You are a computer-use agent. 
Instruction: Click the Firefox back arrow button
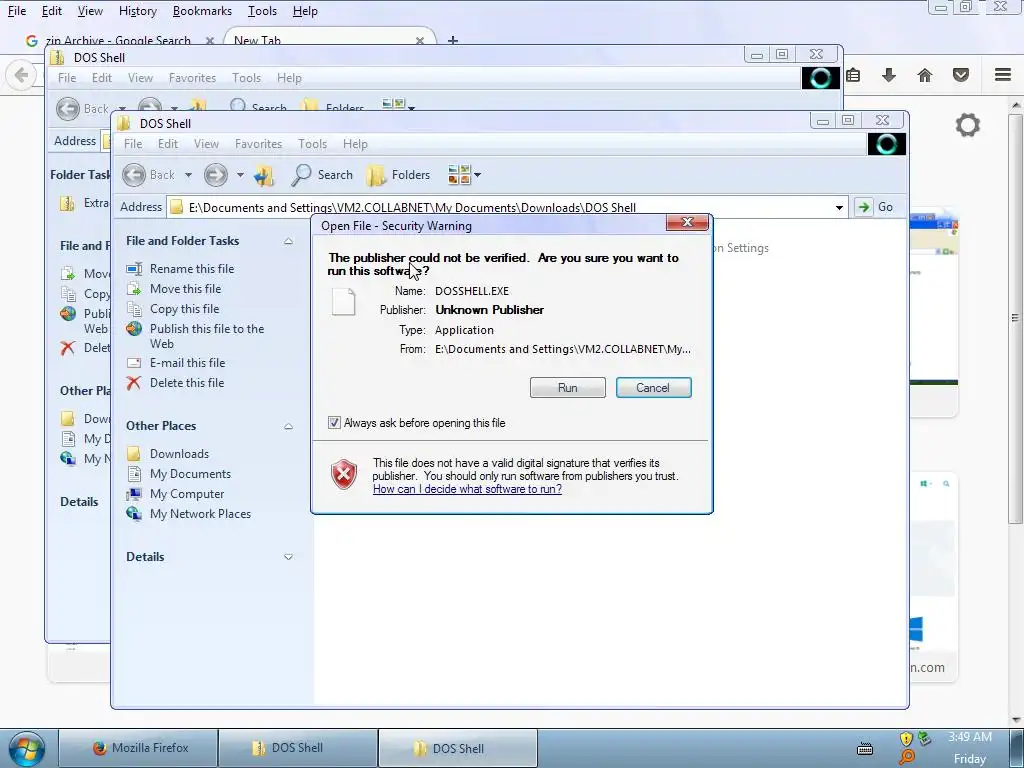click(x=21, y=75)
